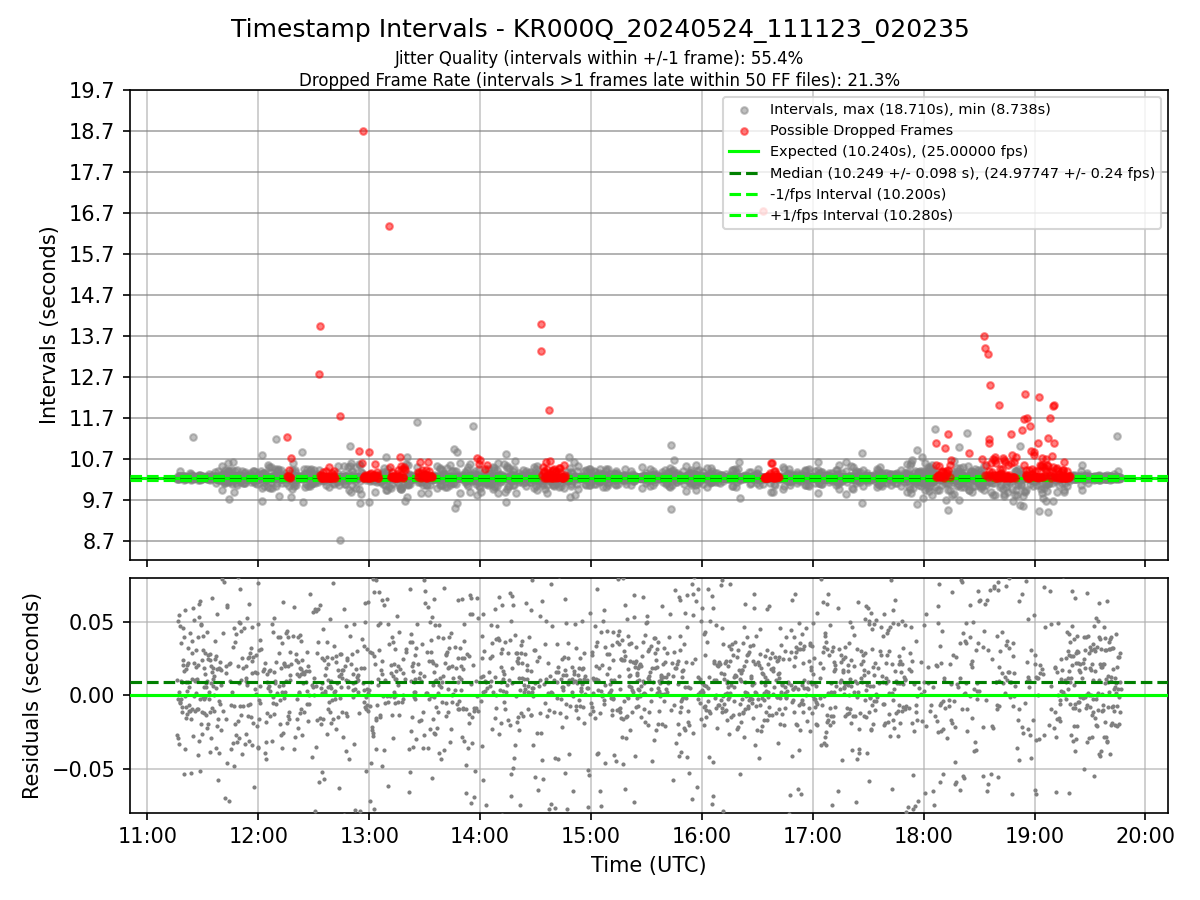The image size is (1200, 900).
Task: Click the x-axis tick label 18:00
Action: [x=923, y=834]
